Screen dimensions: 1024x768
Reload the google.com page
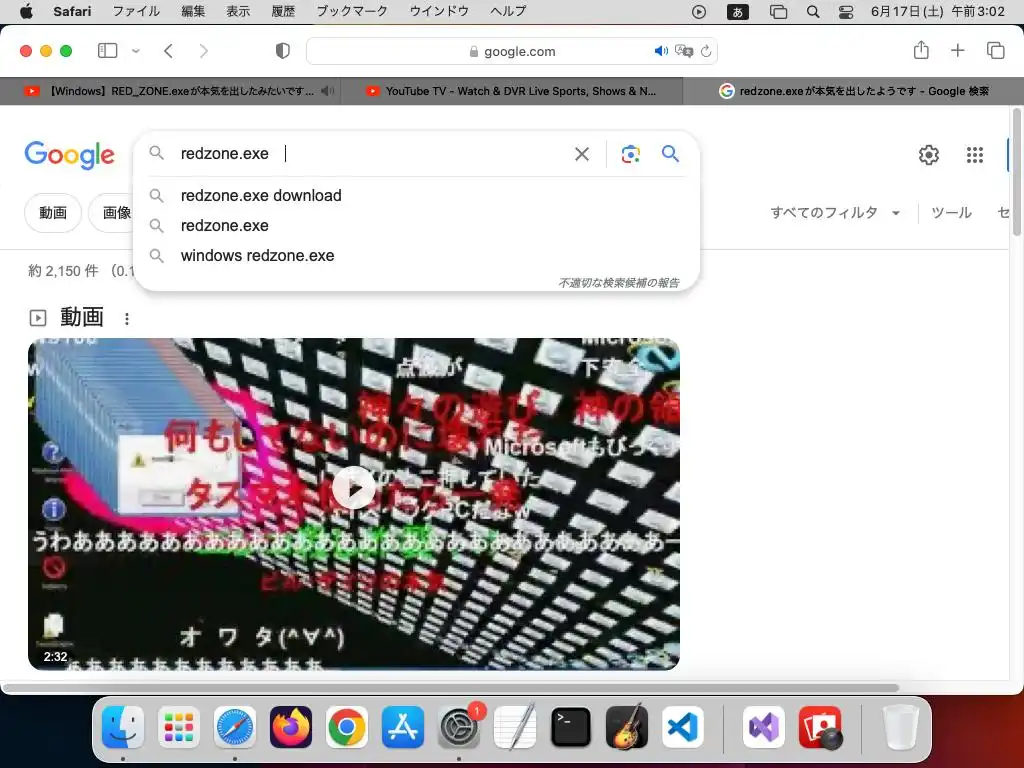click(x=706, y=51)
